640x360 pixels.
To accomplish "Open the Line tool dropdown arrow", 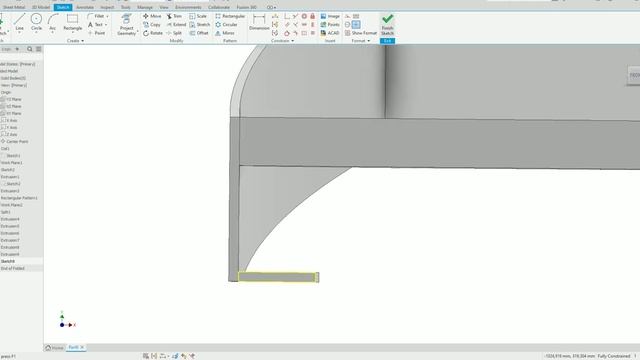I will click(x=19, y=32).
